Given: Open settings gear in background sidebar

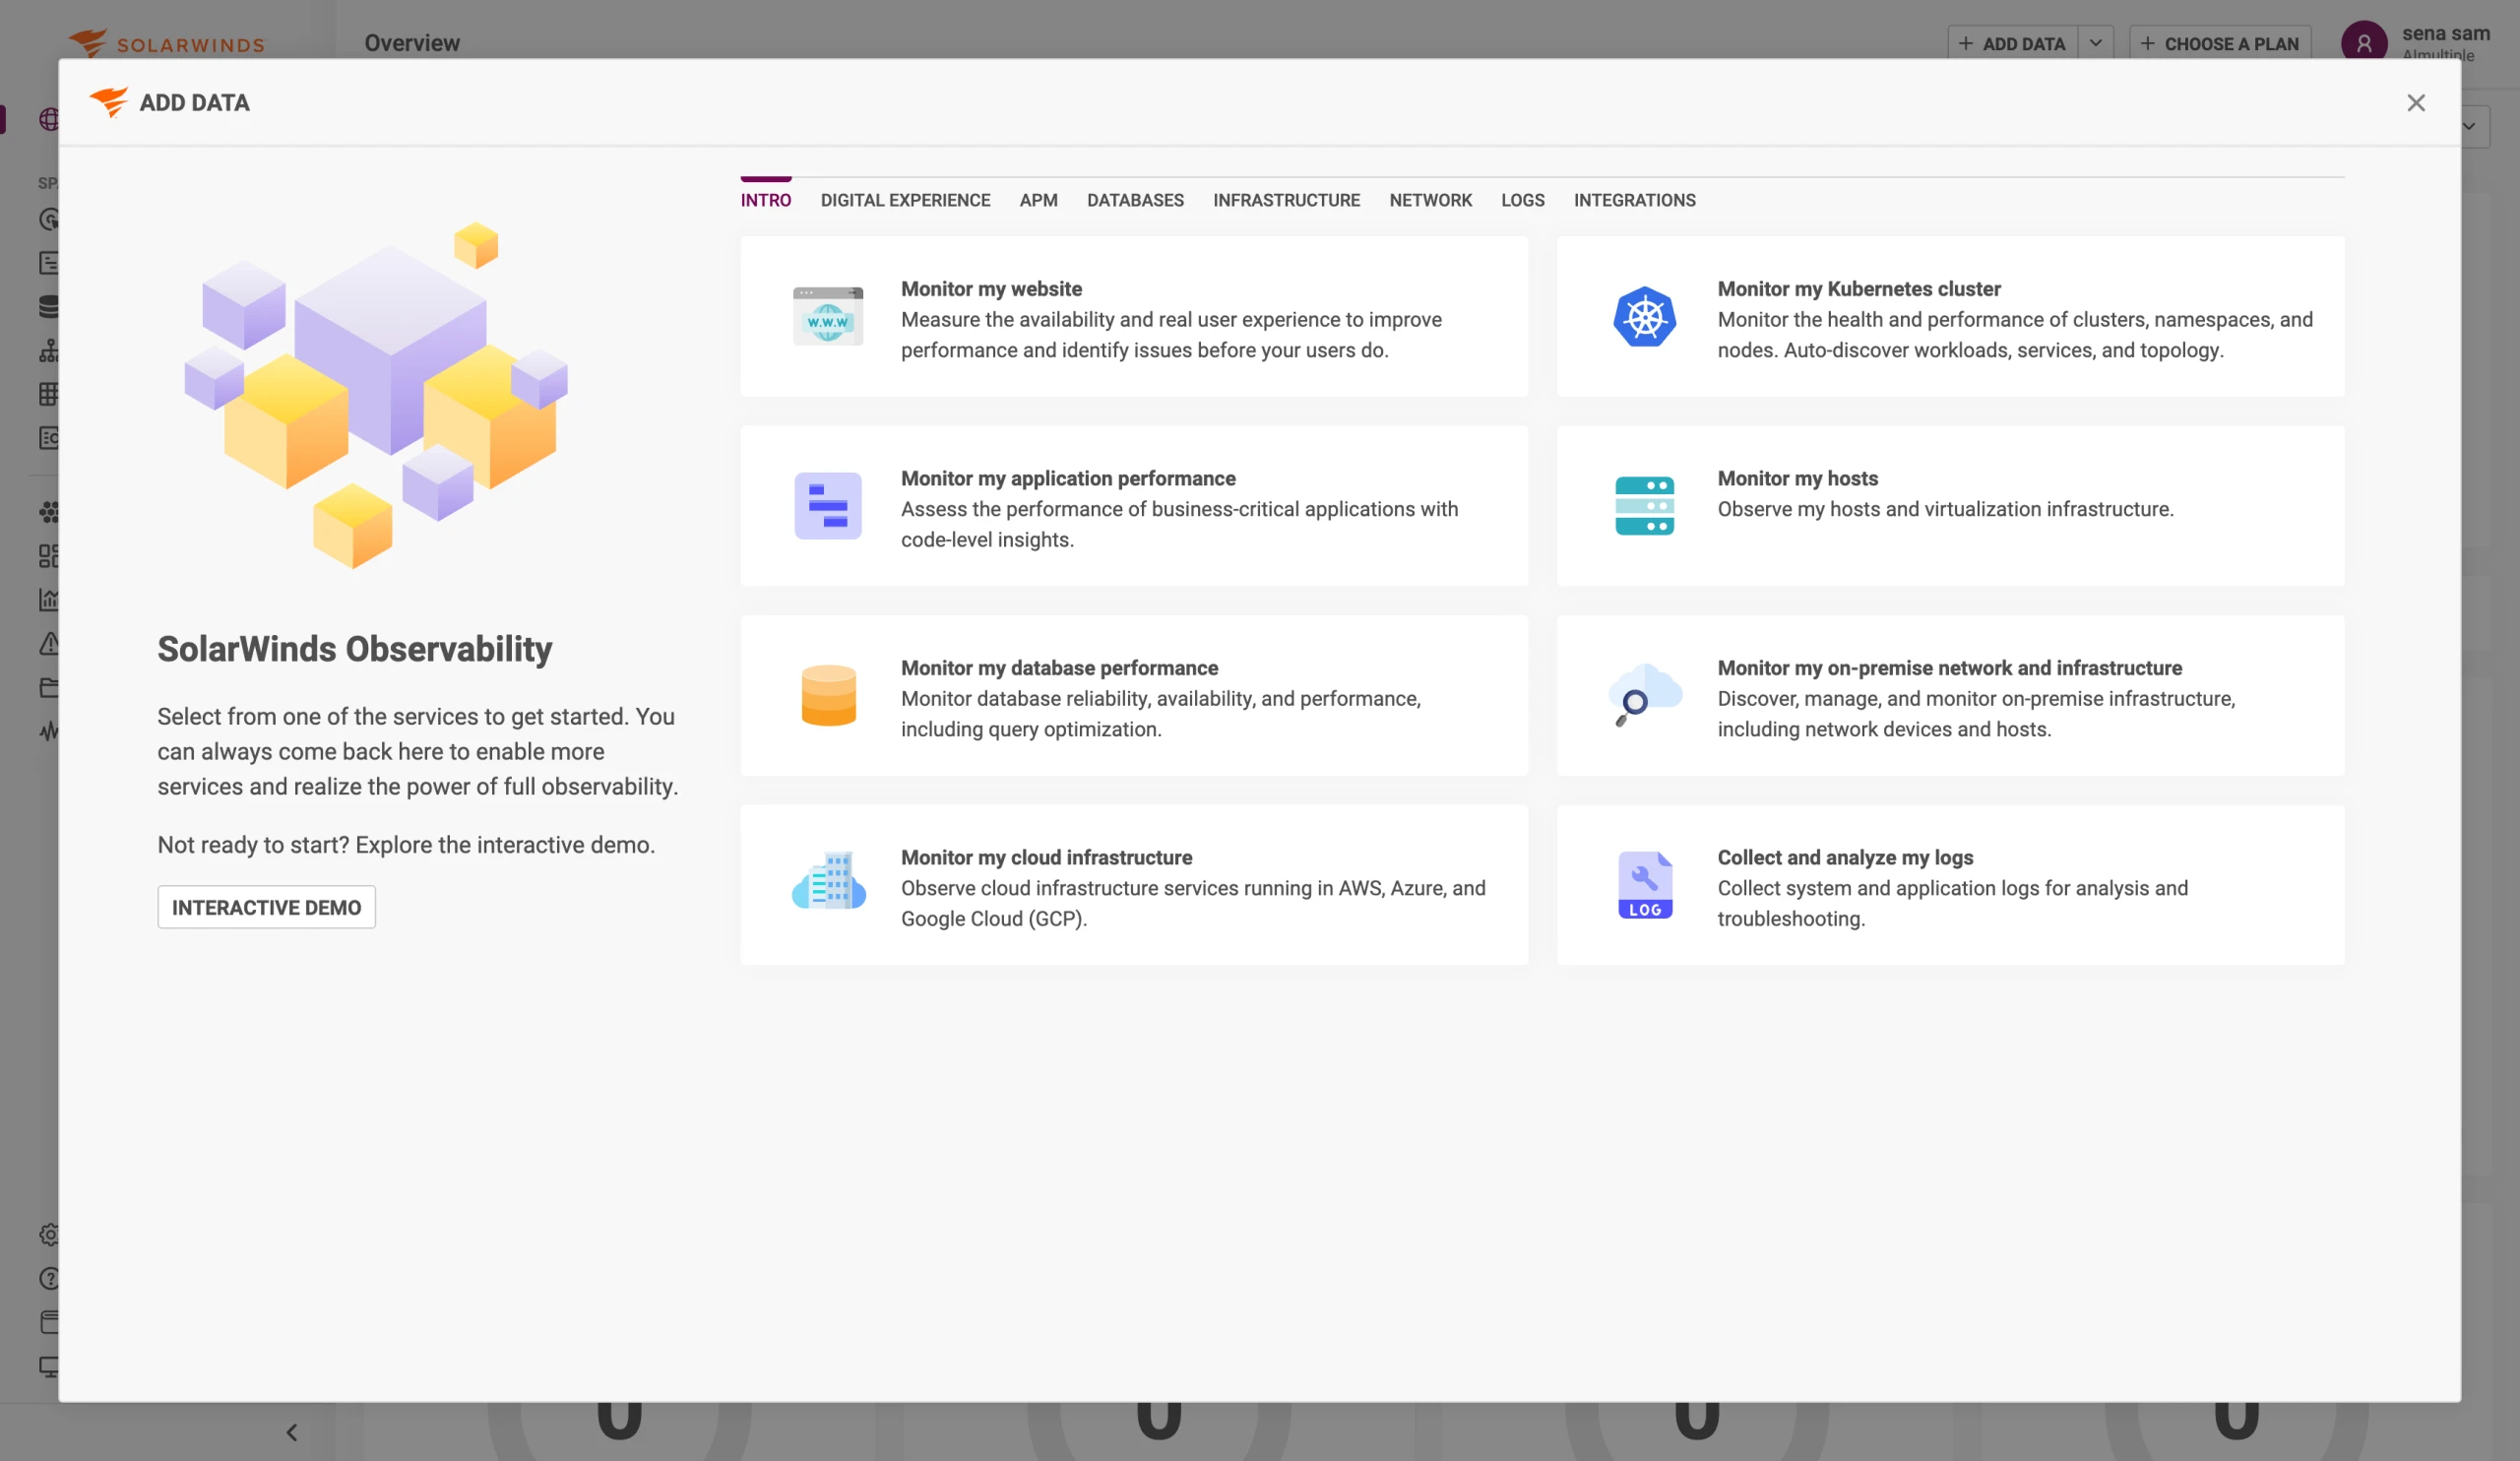Looking at the screenshot, I should coord(48,1234).
